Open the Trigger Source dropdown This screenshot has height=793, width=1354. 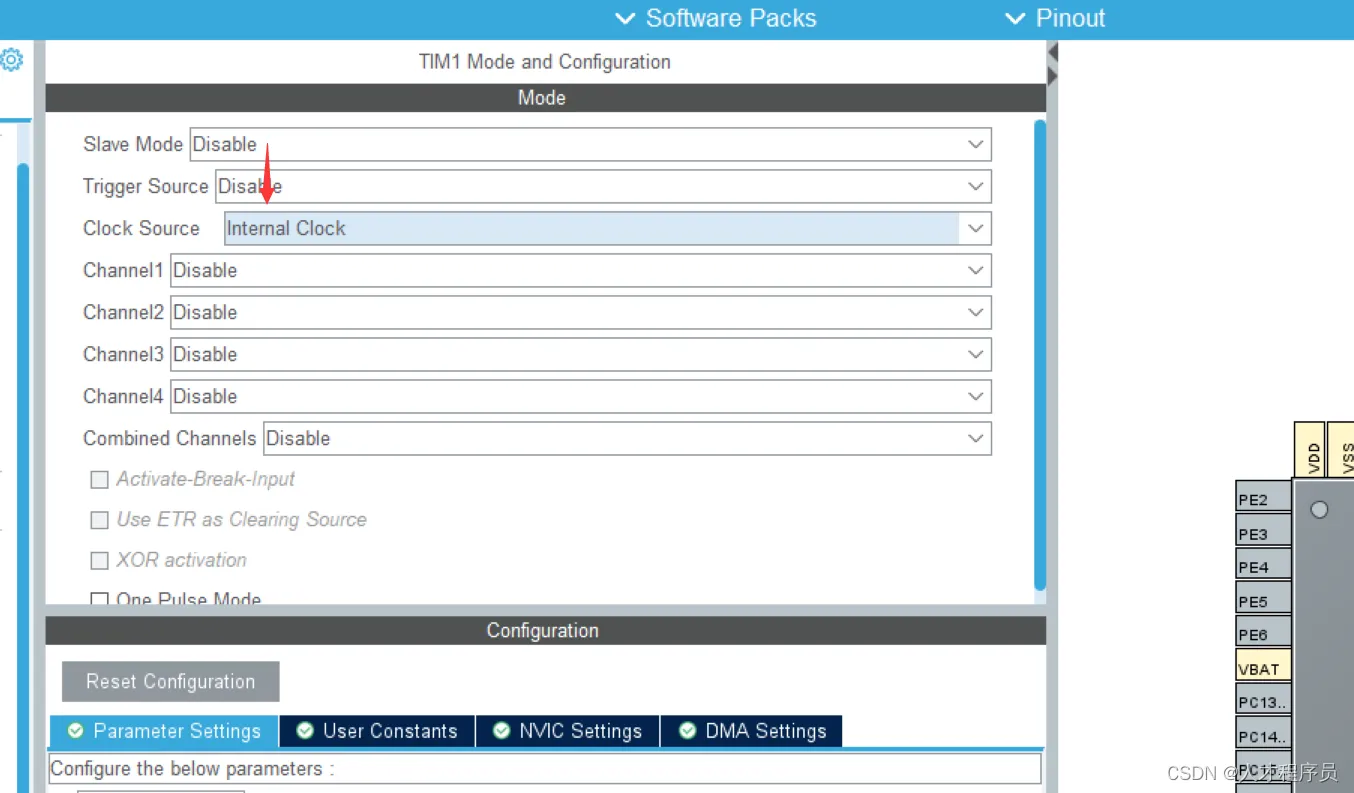(603, 186)
